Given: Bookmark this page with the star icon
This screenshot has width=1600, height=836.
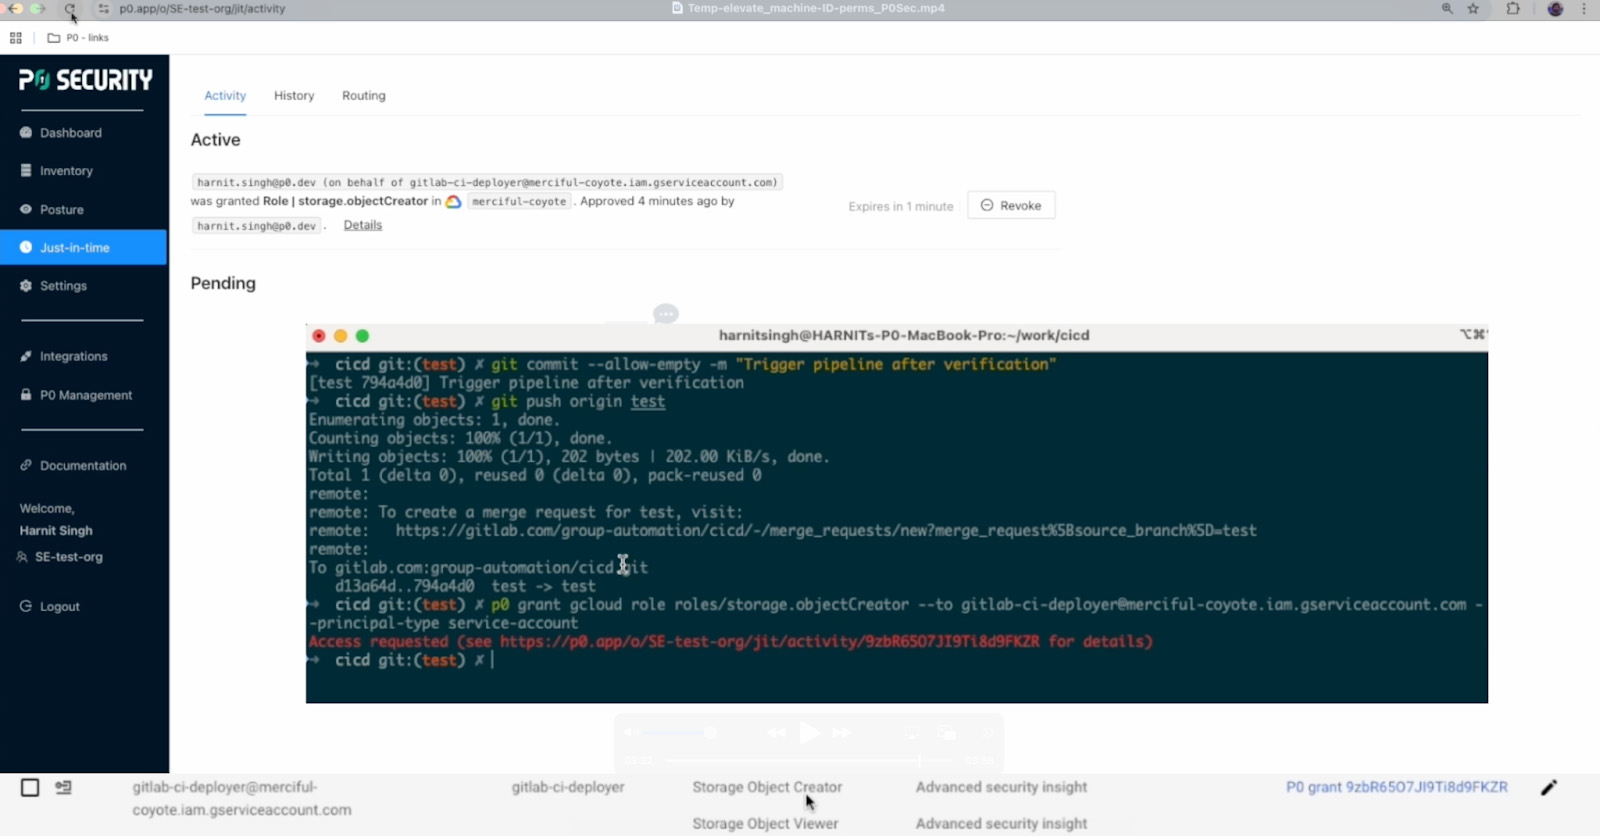Looking at the screenshot, I should point(1473,8).
